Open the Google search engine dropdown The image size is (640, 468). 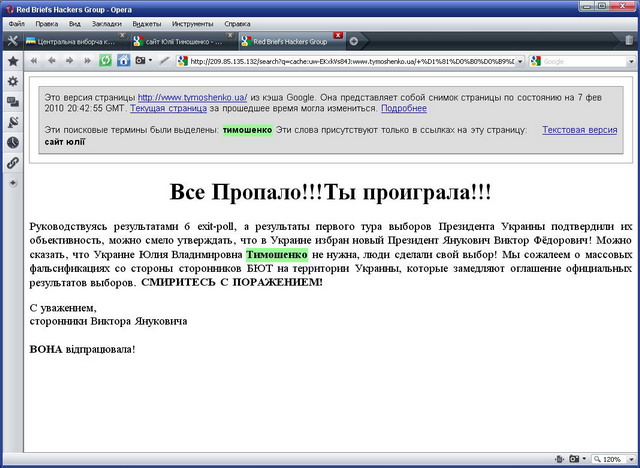536,61
